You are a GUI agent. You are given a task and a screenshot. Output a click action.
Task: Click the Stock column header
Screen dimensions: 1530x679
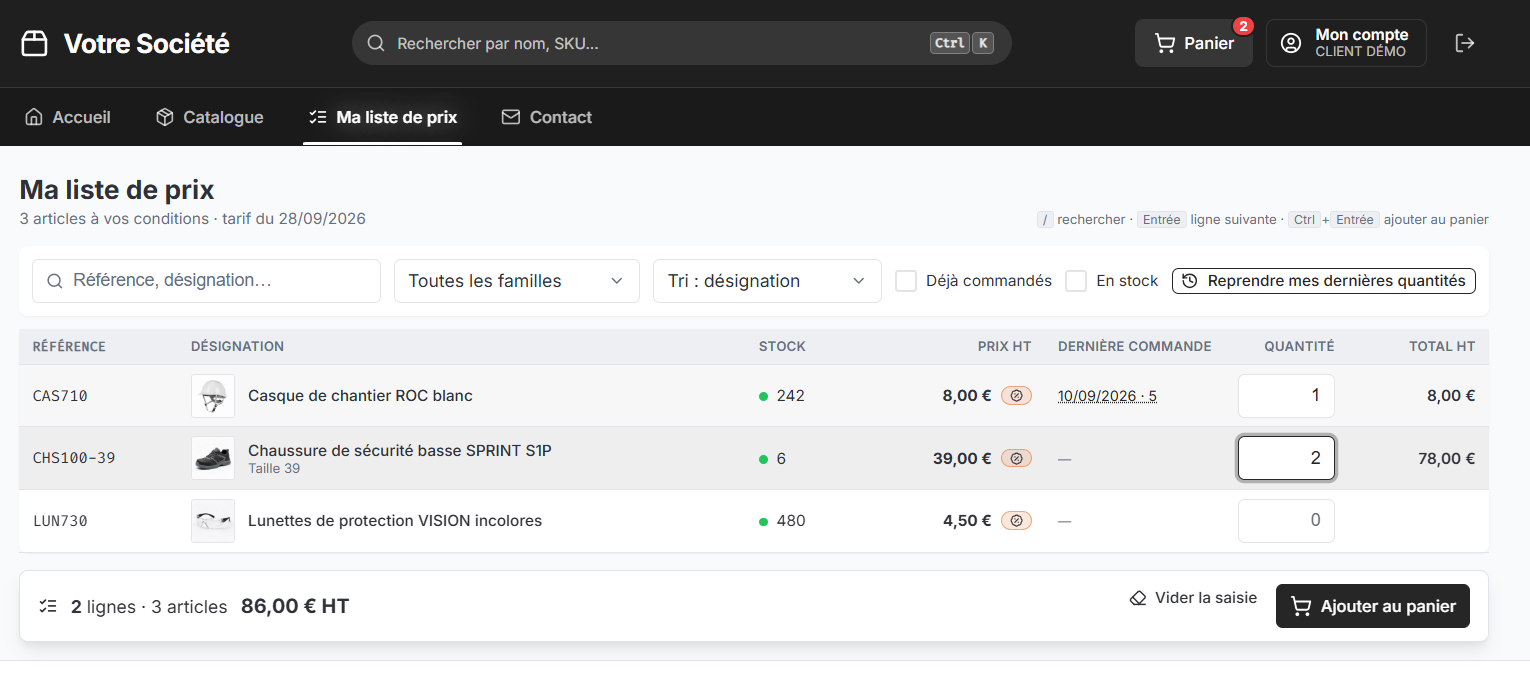tap(782, 347)
